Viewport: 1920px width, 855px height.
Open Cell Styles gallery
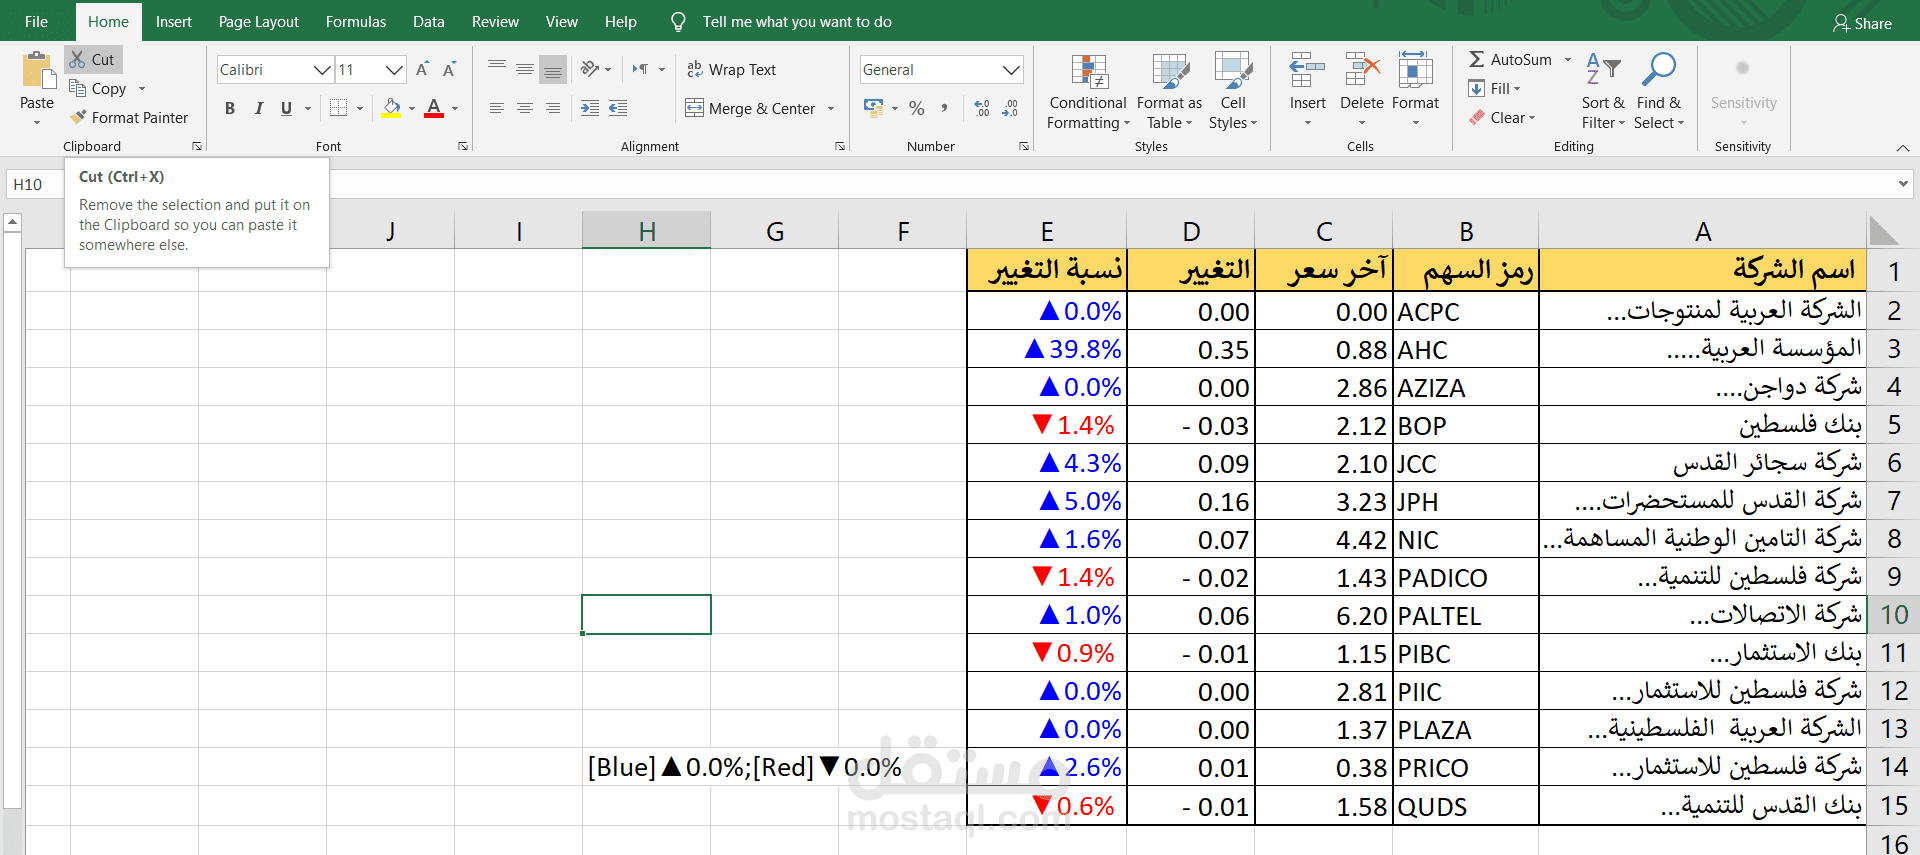[x=1233, y=92]
